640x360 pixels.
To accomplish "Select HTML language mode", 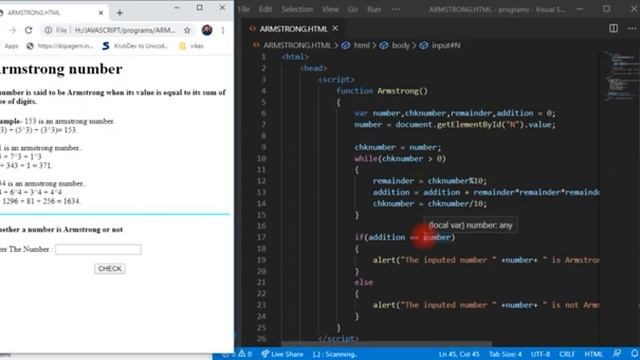I will pyautogui.click(x=593, y=354).
